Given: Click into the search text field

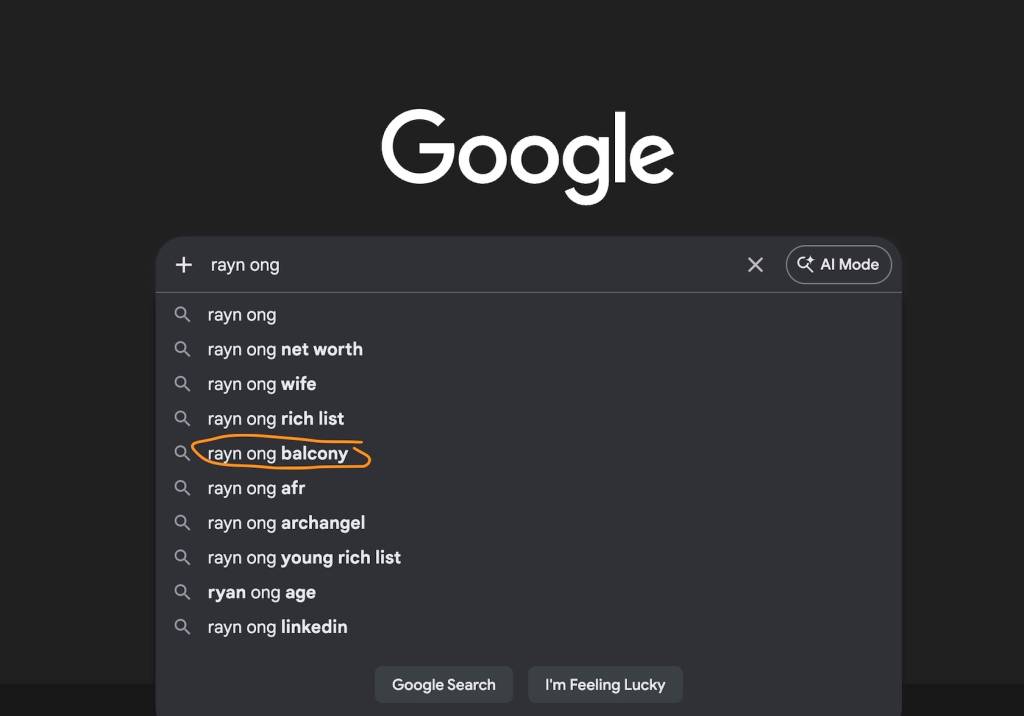Looking at the screenshot, I should (x=470, y=265).
